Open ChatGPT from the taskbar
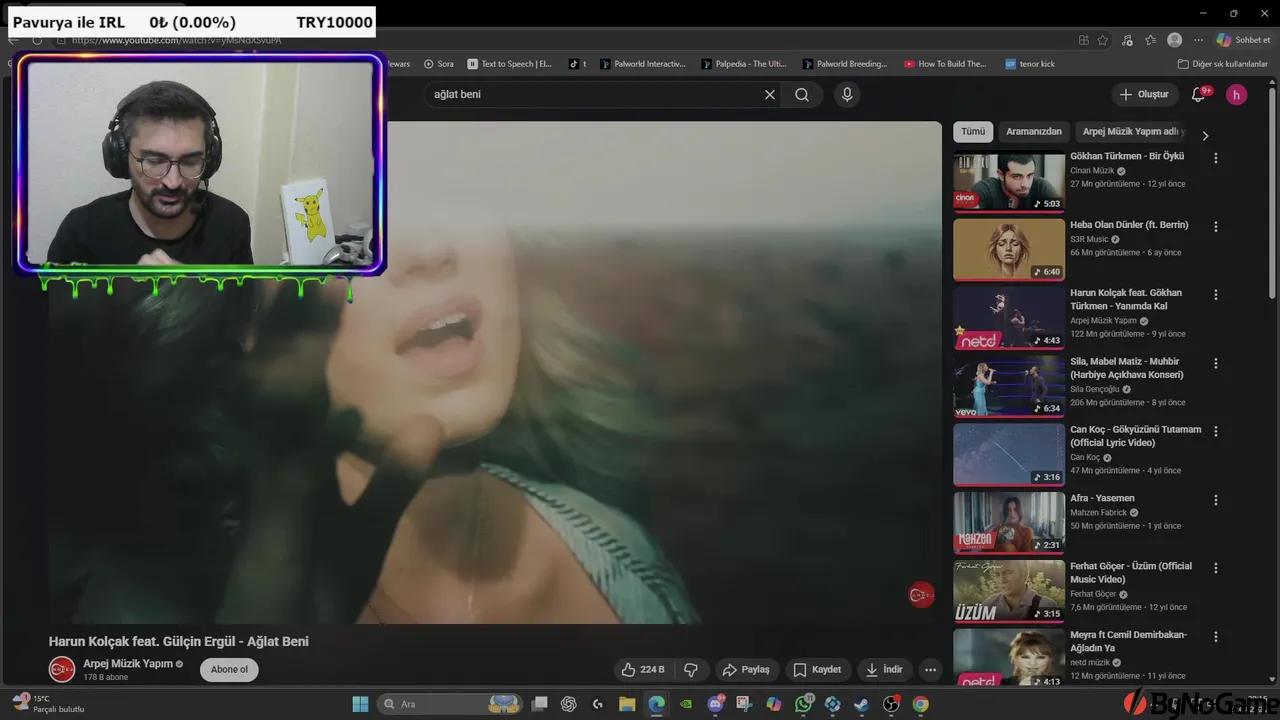The height and width of the screenshot is (720, 1280). point(569,704)
